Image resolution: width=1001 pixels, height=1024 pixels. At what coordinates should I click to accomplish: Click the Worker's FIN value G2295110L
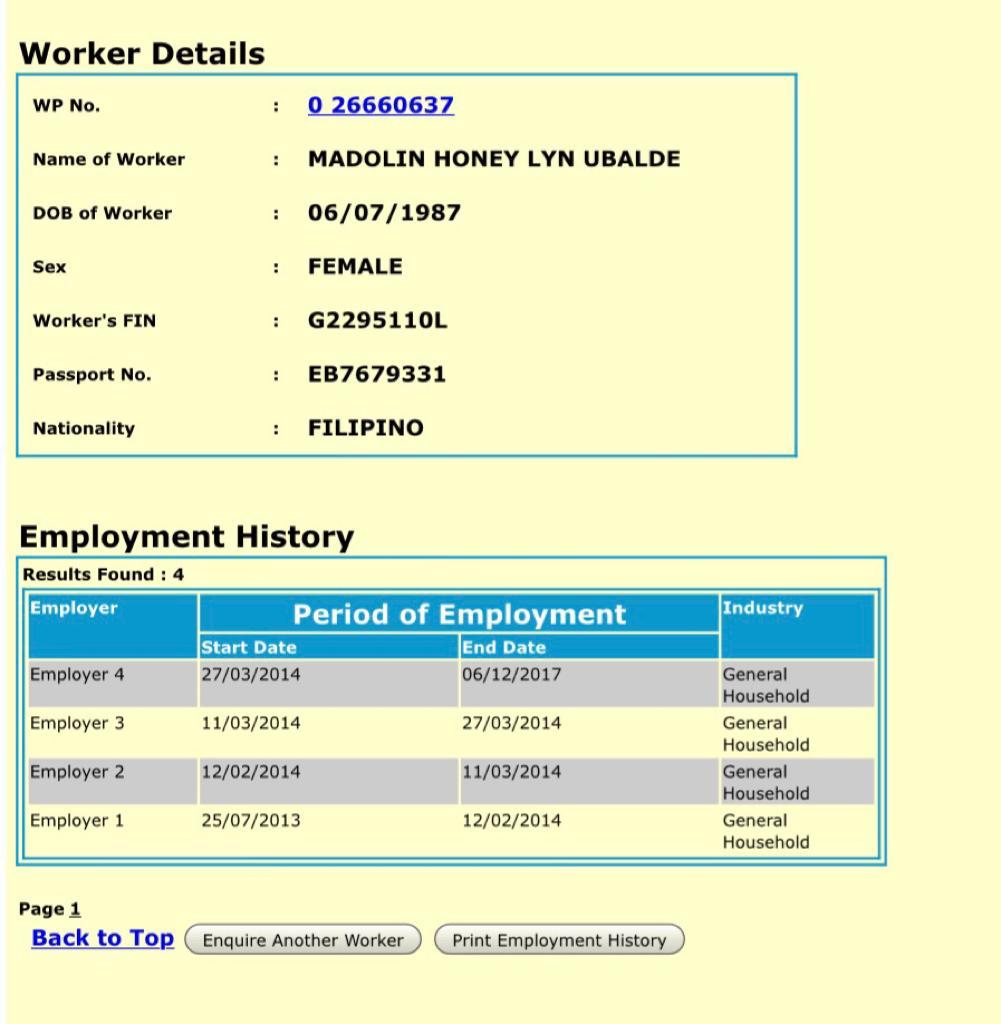pos(378,321)
